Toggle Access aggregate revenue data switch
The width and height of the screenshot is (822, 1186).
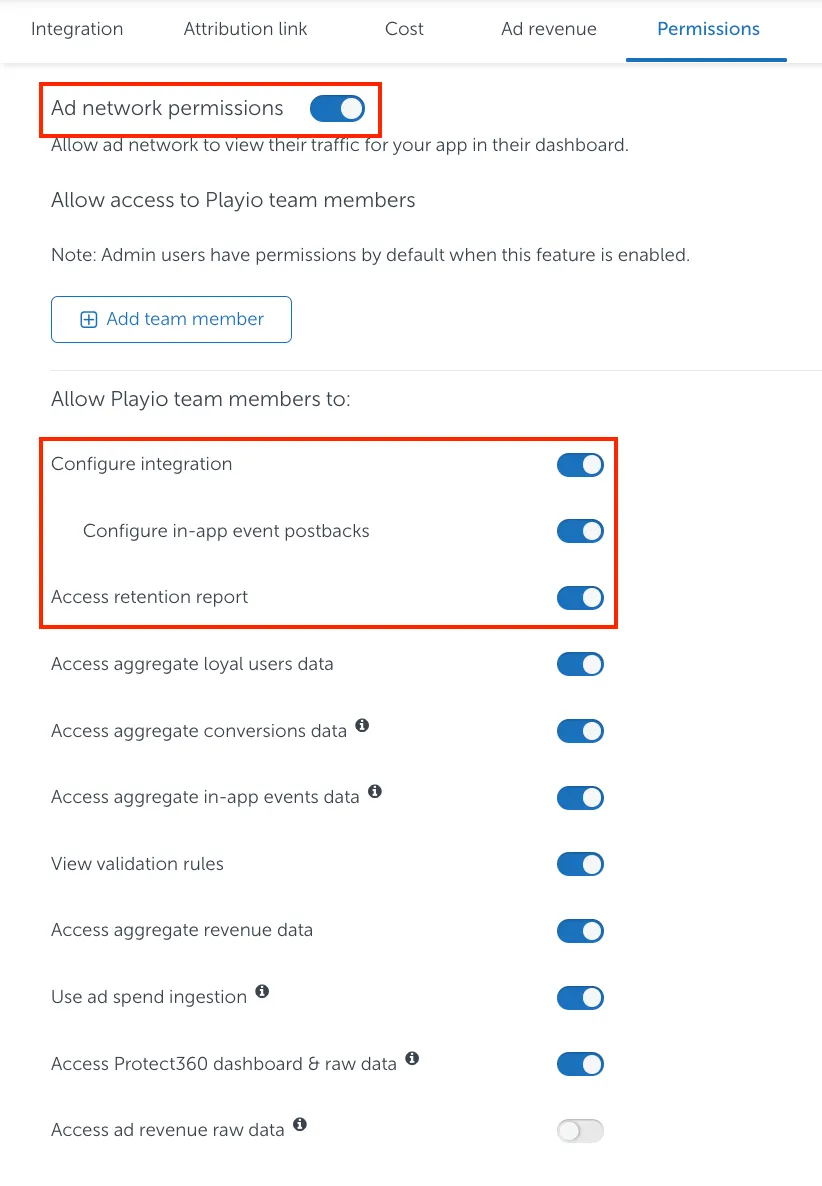pyautogui.click(x=580, y=930)
